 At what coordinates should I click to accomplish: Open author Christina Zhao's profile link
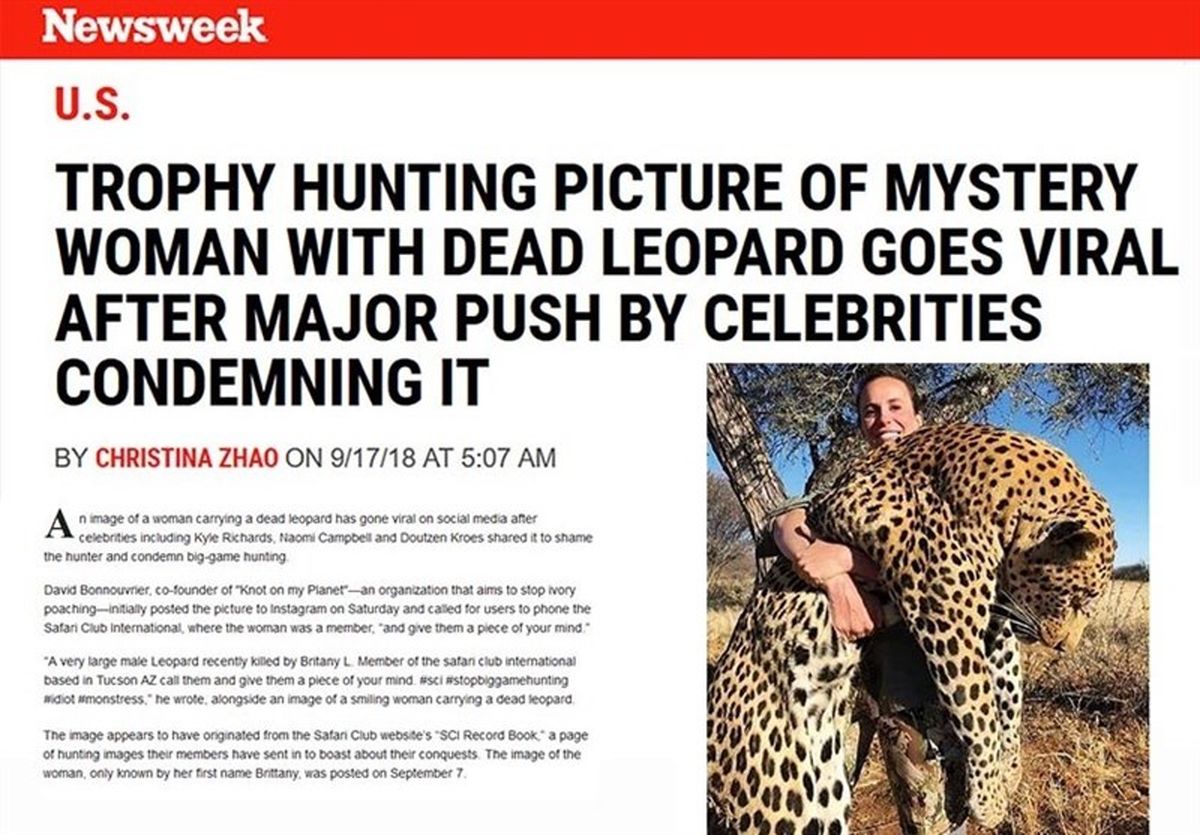pos(188,458)
